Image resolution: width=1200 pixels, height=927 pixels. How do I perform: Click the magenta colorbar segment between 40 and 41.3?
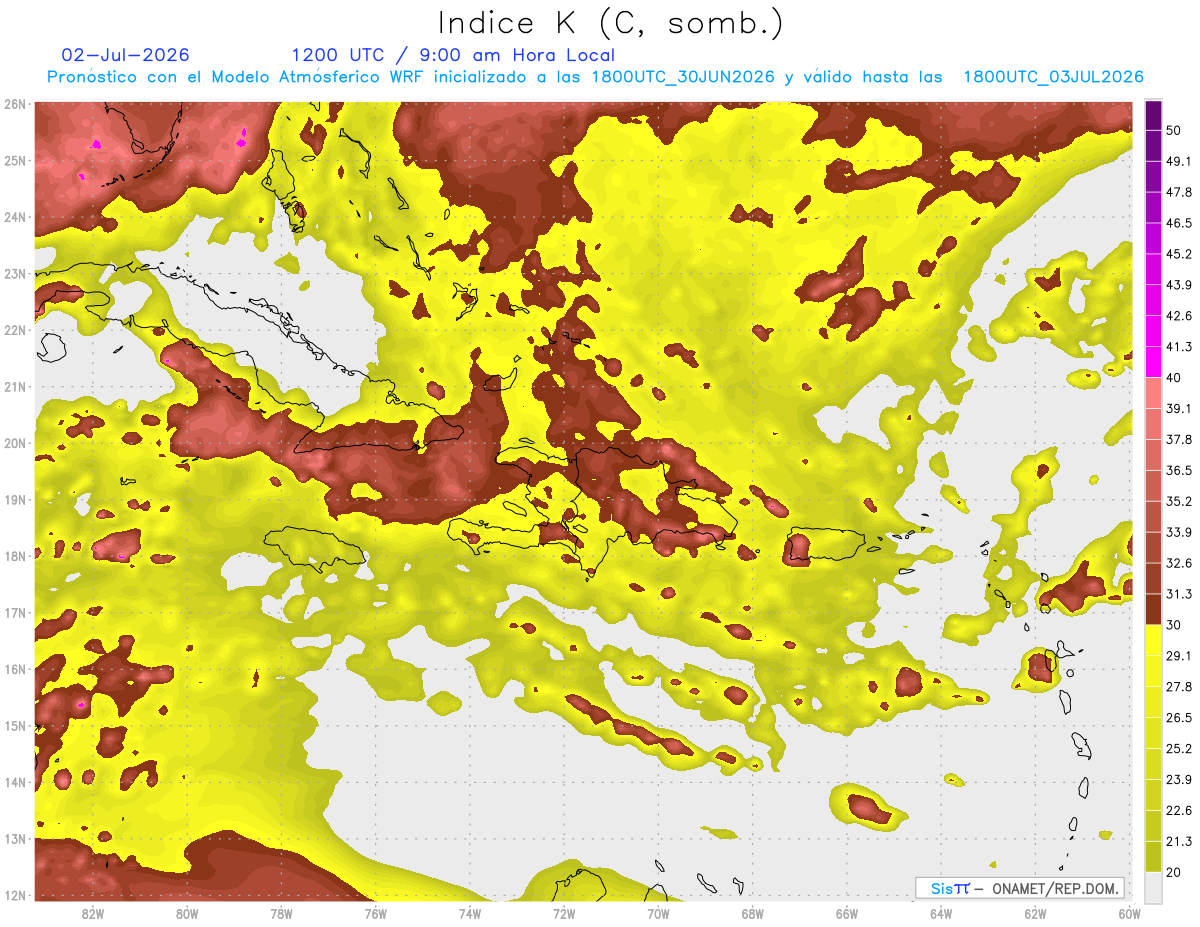(1154, 362)
